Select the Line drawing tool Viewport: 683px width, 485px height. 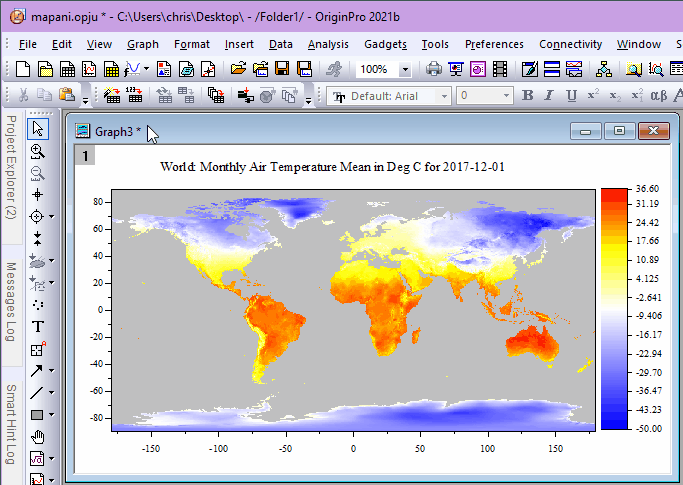(x=37, y=393)
